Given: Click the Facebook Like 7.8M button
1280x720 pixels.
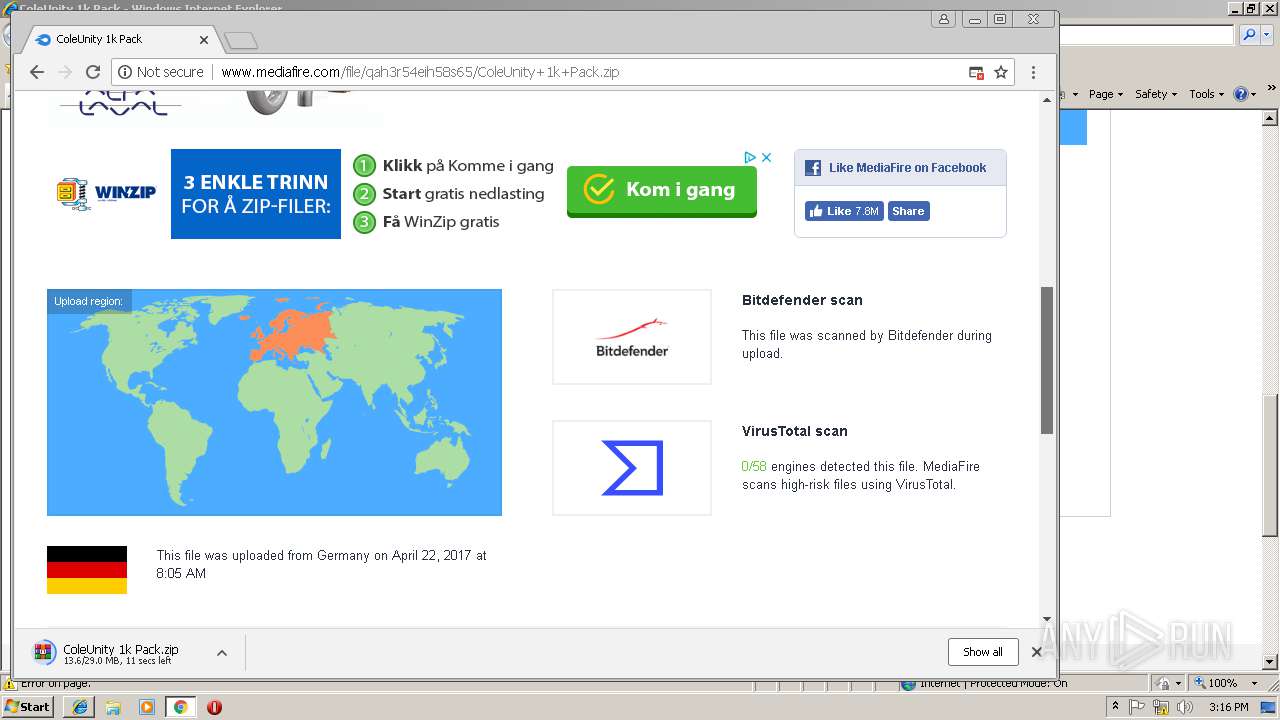Looking at the screenshot, I should 844,211.
